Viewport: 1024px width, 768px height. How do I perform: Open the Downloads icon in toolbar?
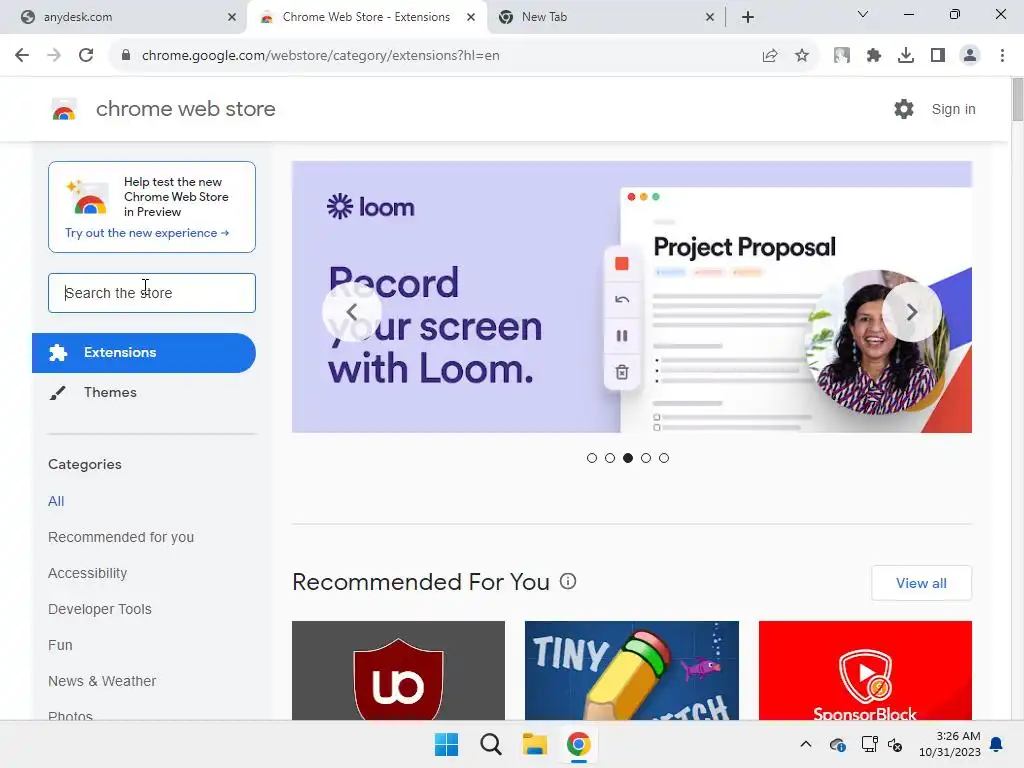(906, 56)
